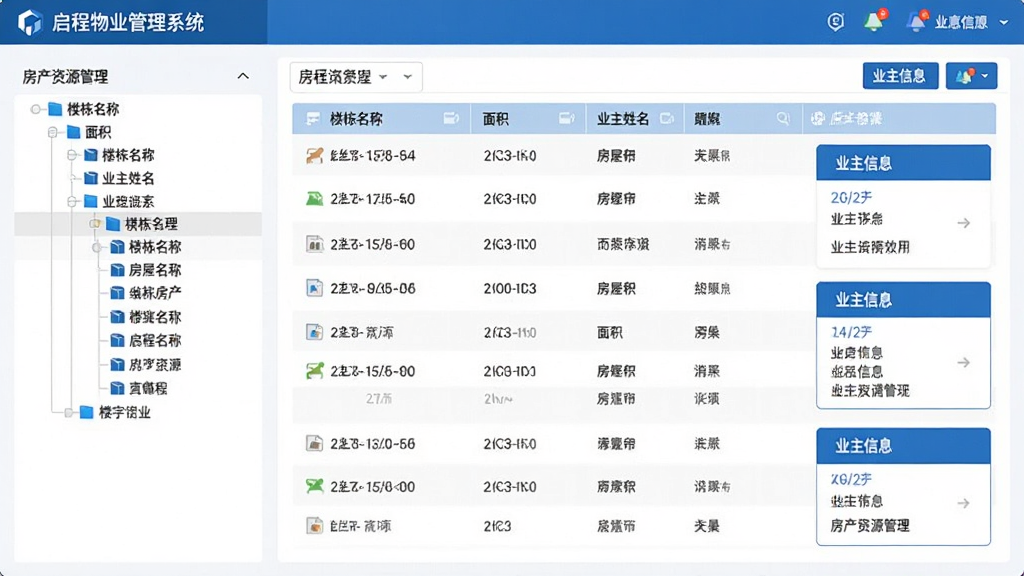Sort by the 业主姓名 column header
Viewport: 1024px width, 576px height.
tap(623, 119)
